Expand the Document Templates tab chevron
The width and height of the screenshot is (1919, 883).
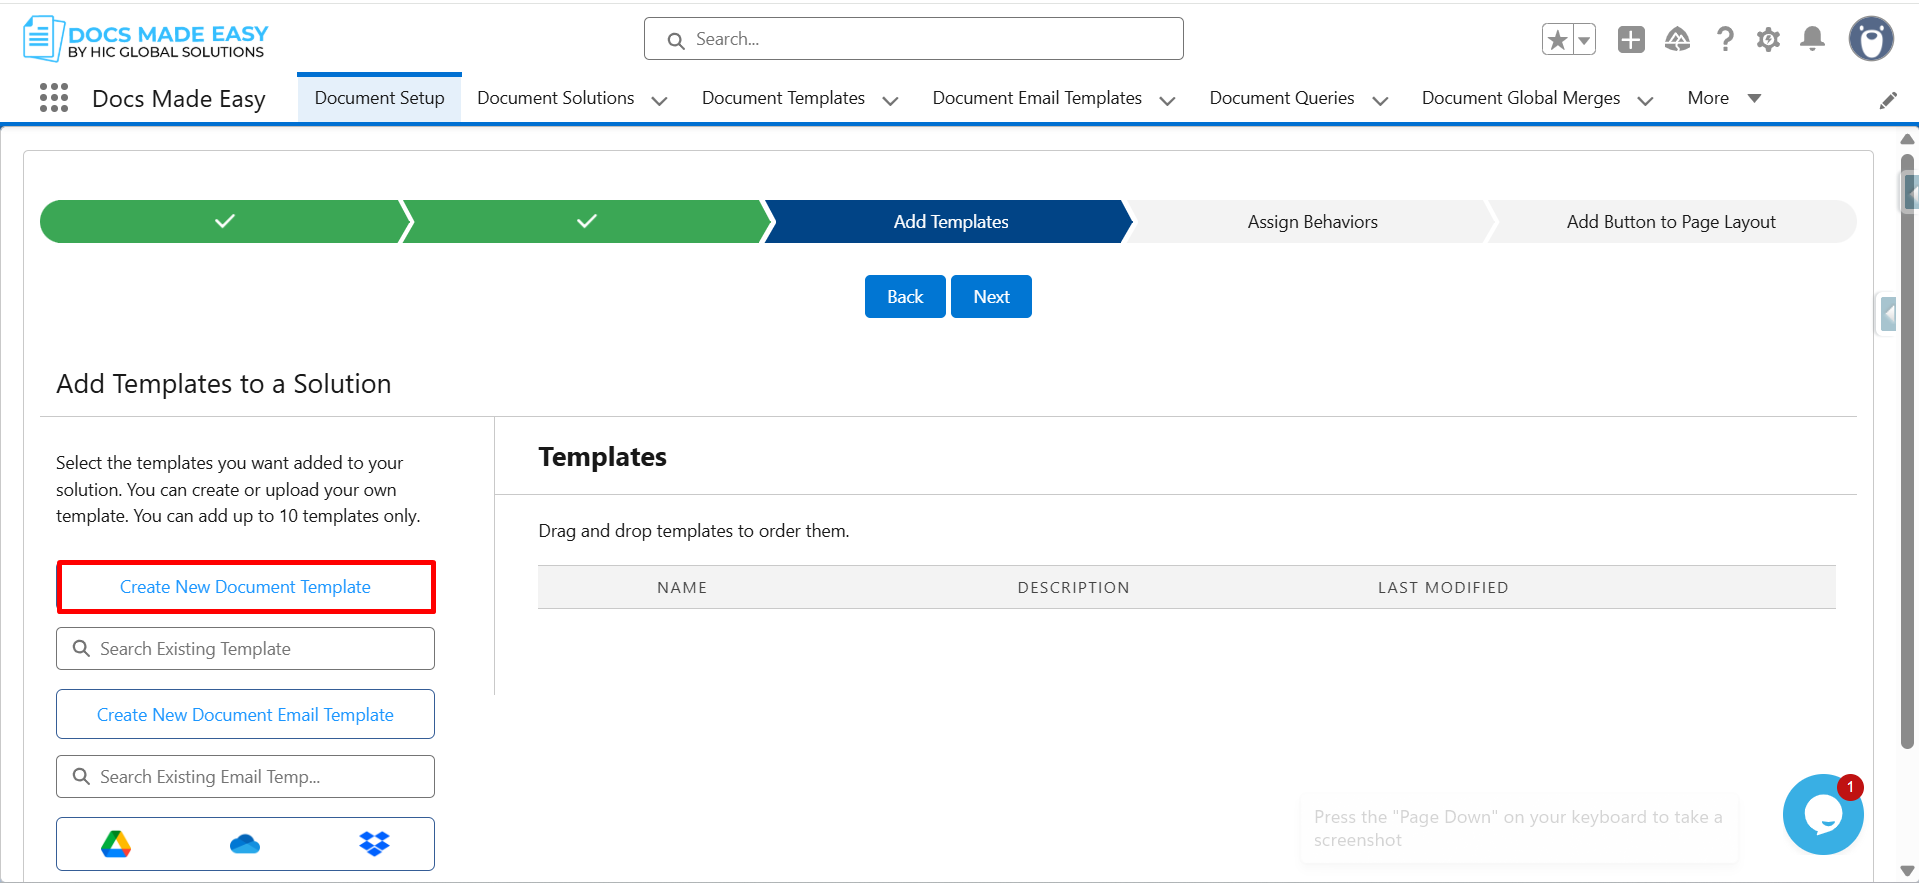pyautogui.click(x=890, y=100)
